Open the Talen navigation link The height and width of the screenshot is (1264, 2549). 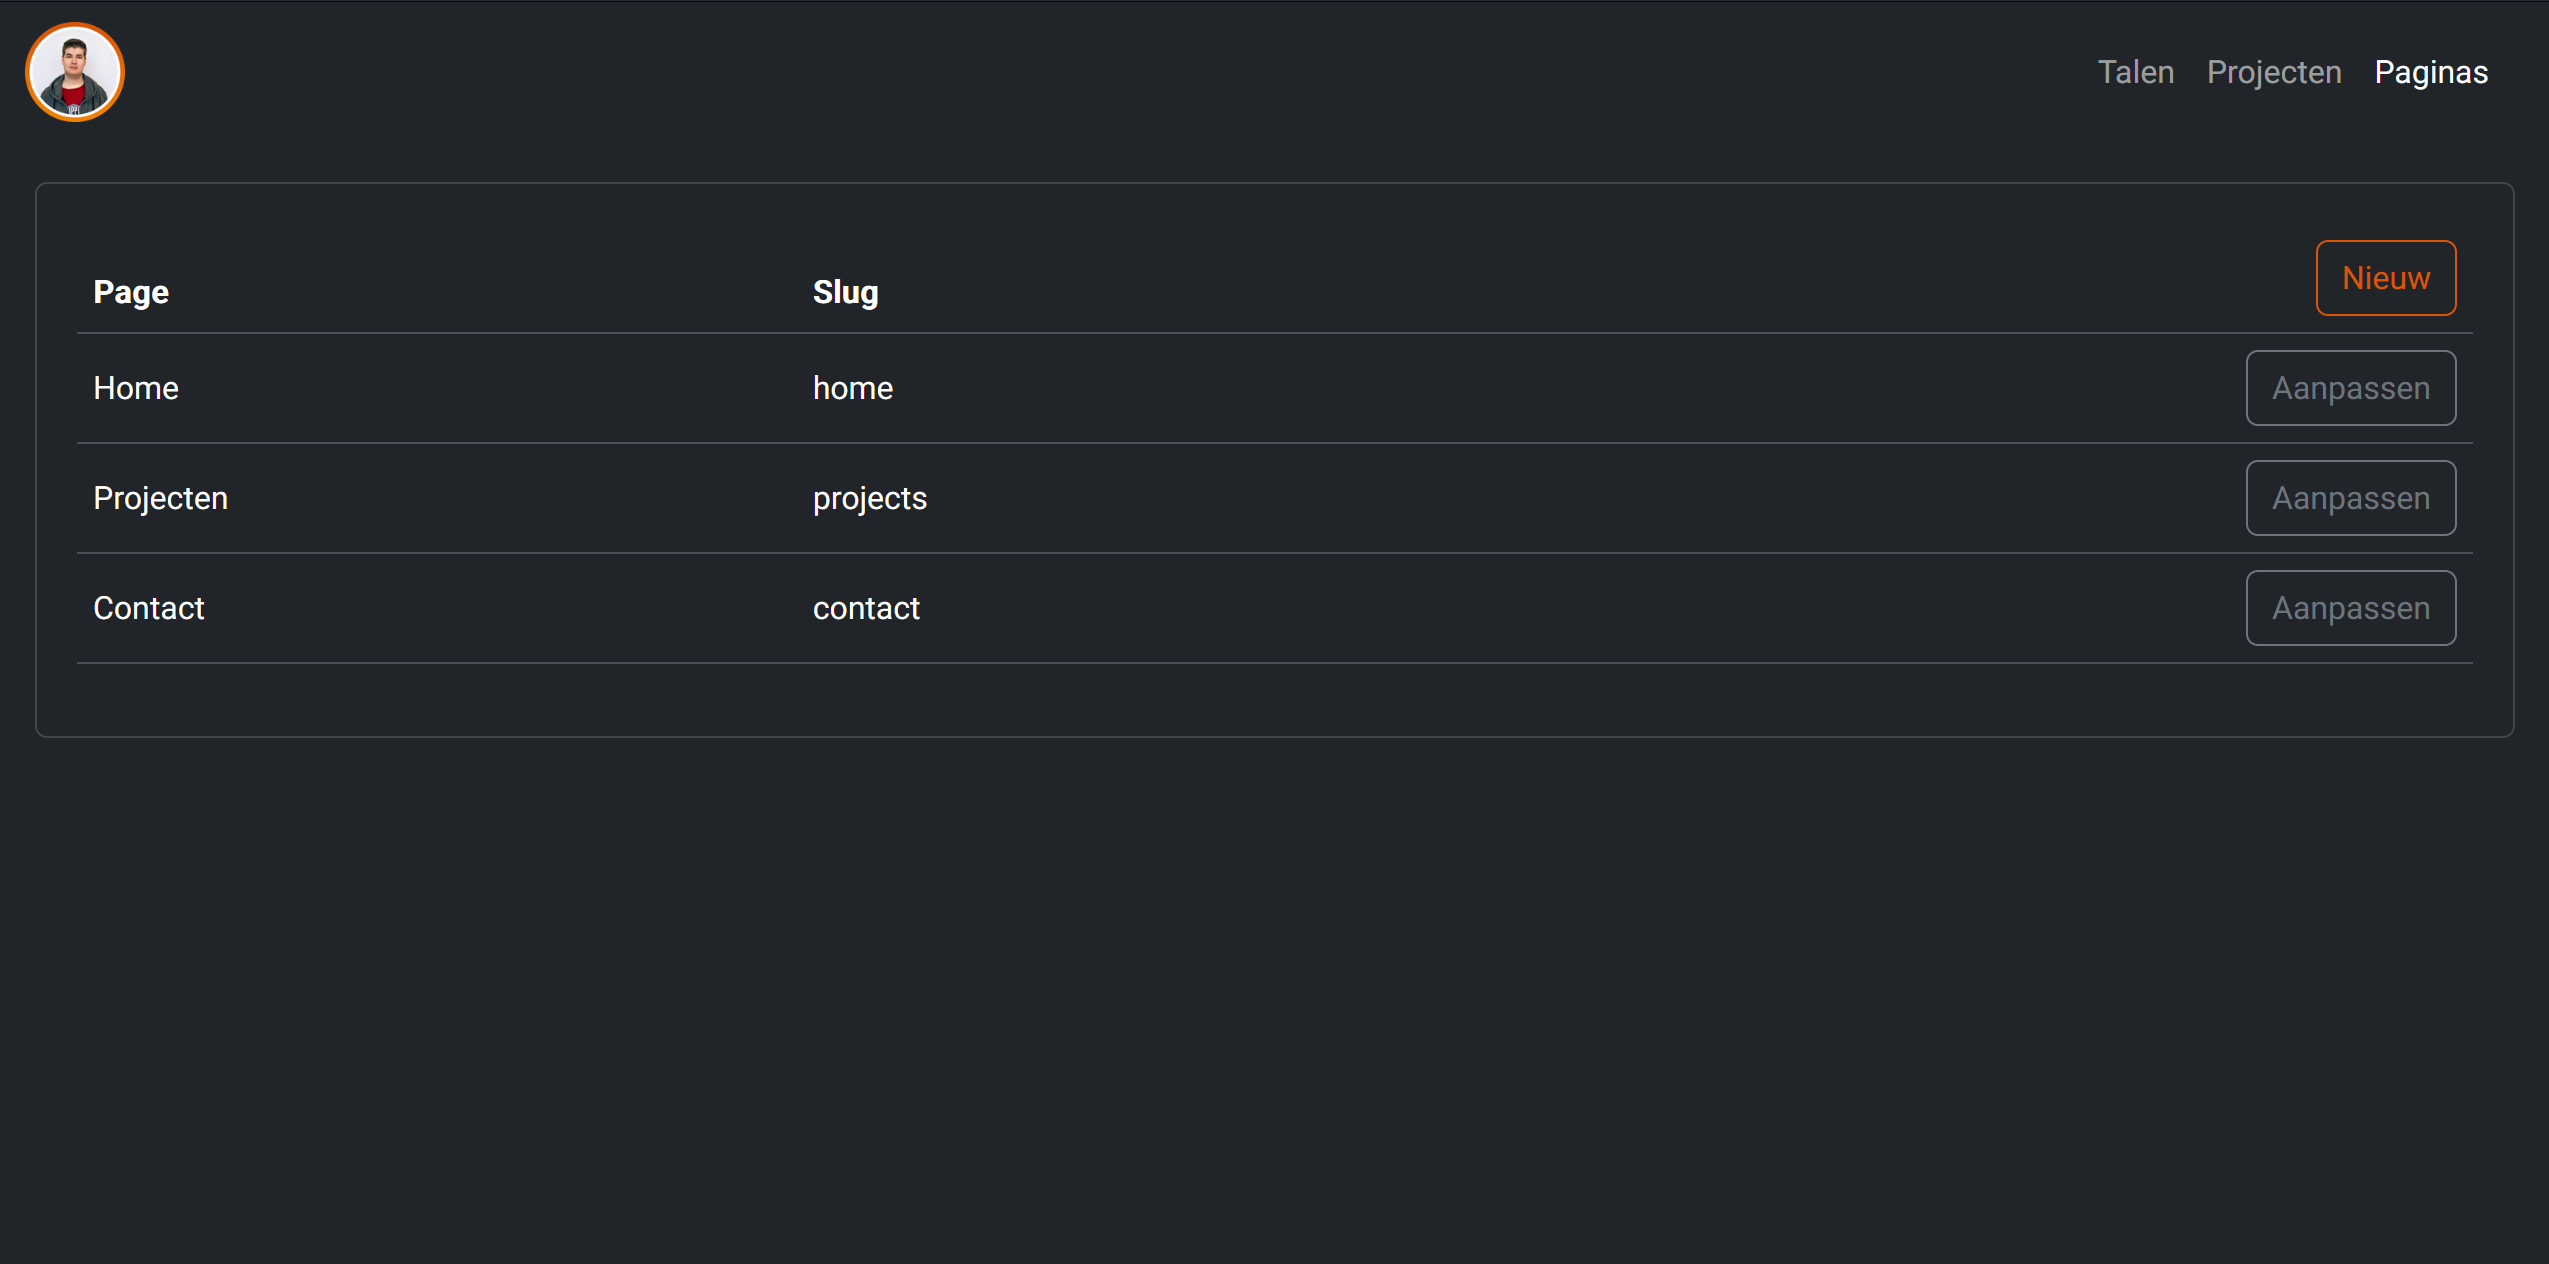tap(2135, 72)
